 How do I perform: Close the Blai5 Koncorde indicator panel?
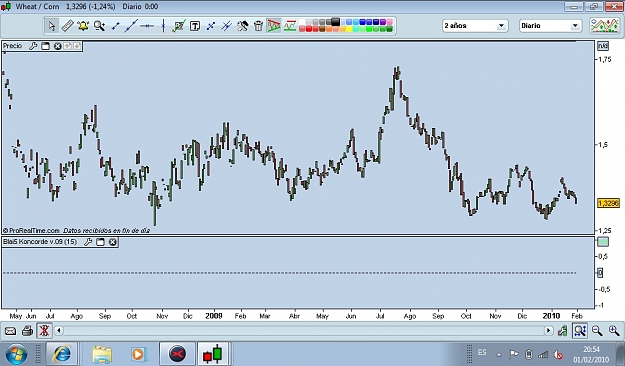click(x=113, y=242)
